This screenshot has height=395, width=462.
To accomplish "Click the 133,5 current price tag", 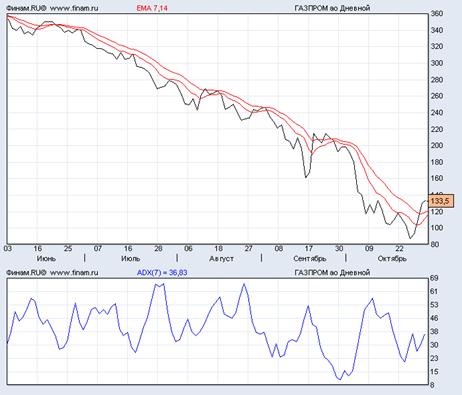I will 441,201.
